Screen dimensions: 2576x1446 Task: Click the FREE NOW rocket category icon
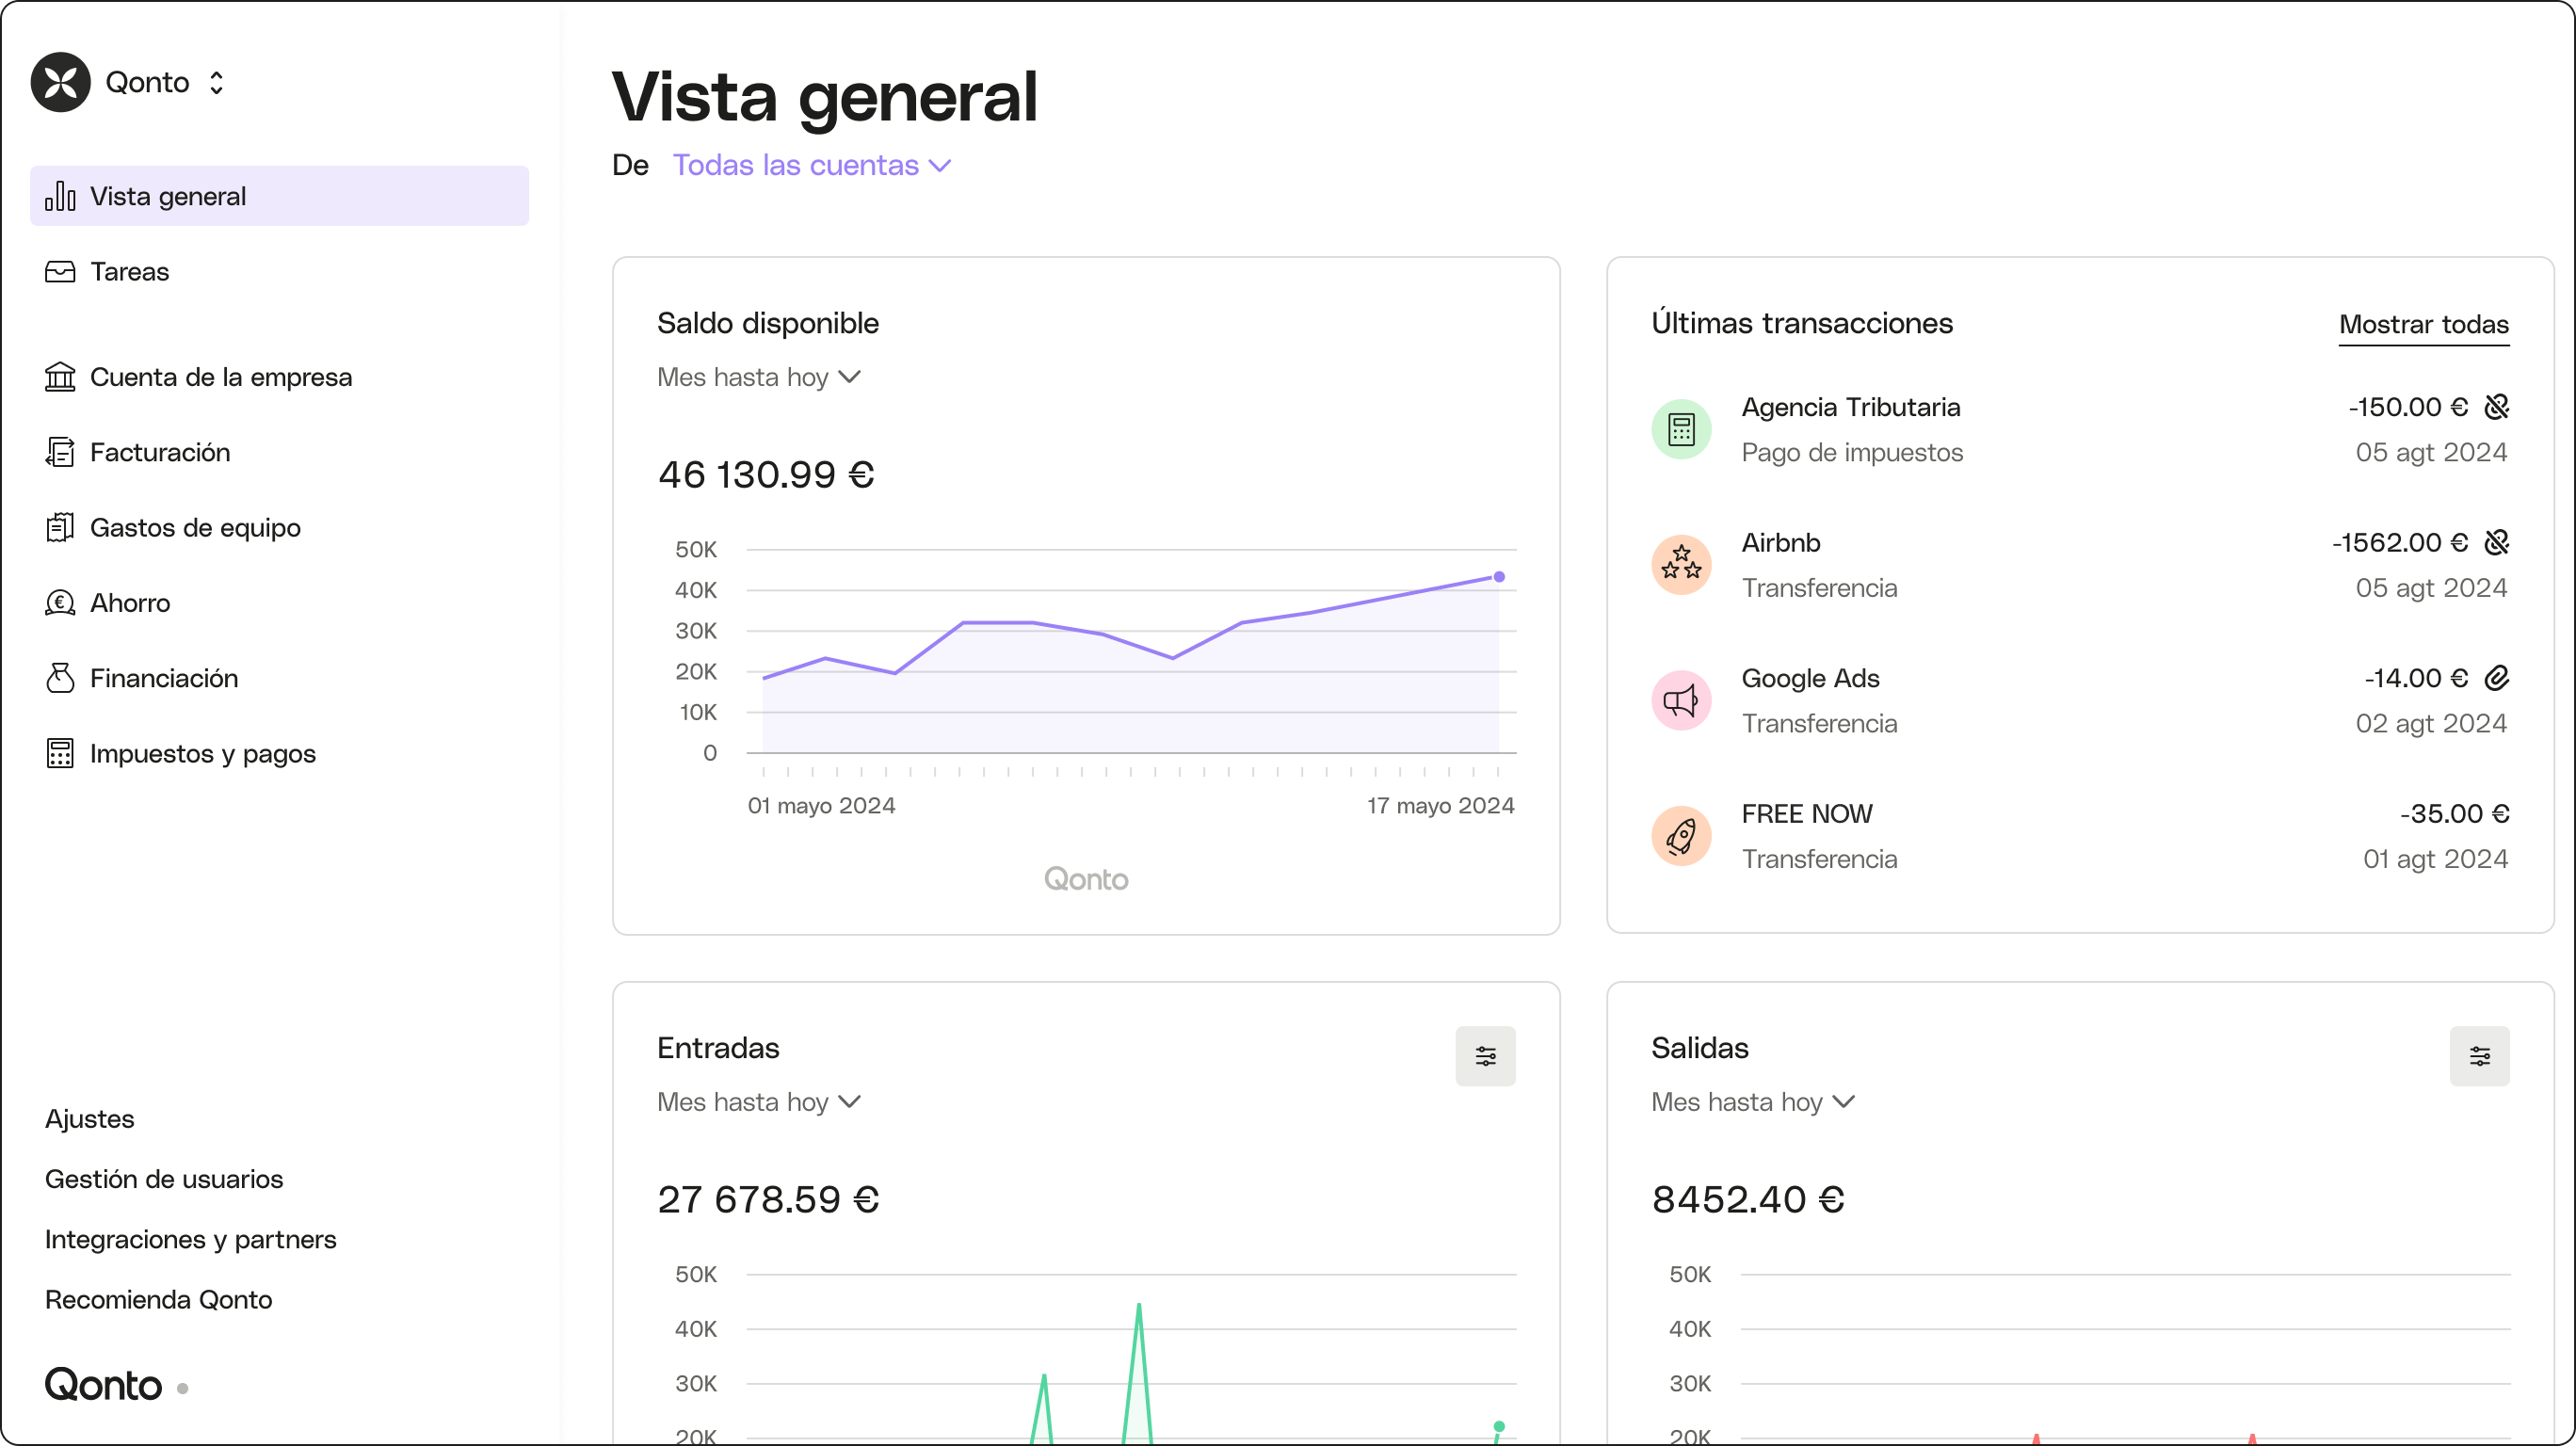(x=1681, y=836)
